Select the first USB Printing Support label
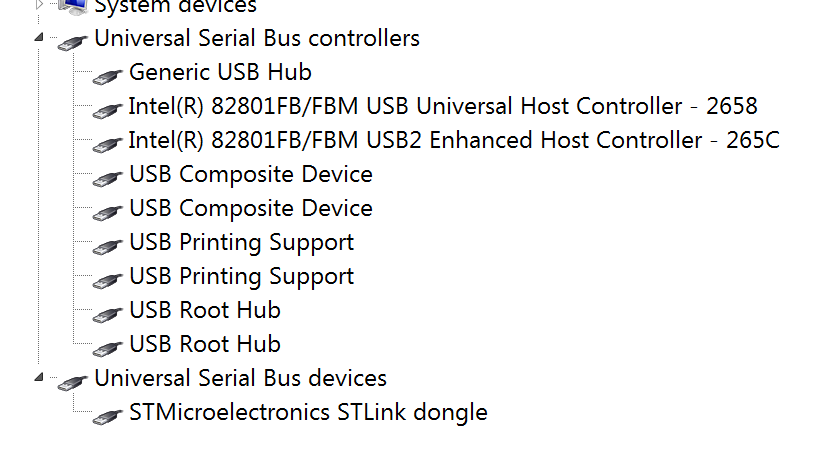The image size is (822, 472). (241, 242)
